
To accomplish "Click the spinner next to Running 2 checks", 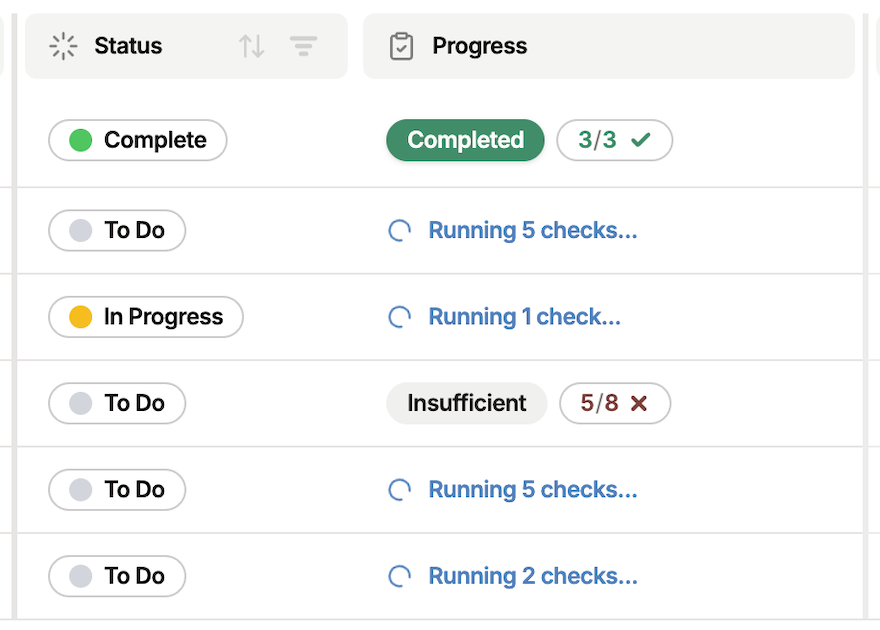I will coord(399,576).
